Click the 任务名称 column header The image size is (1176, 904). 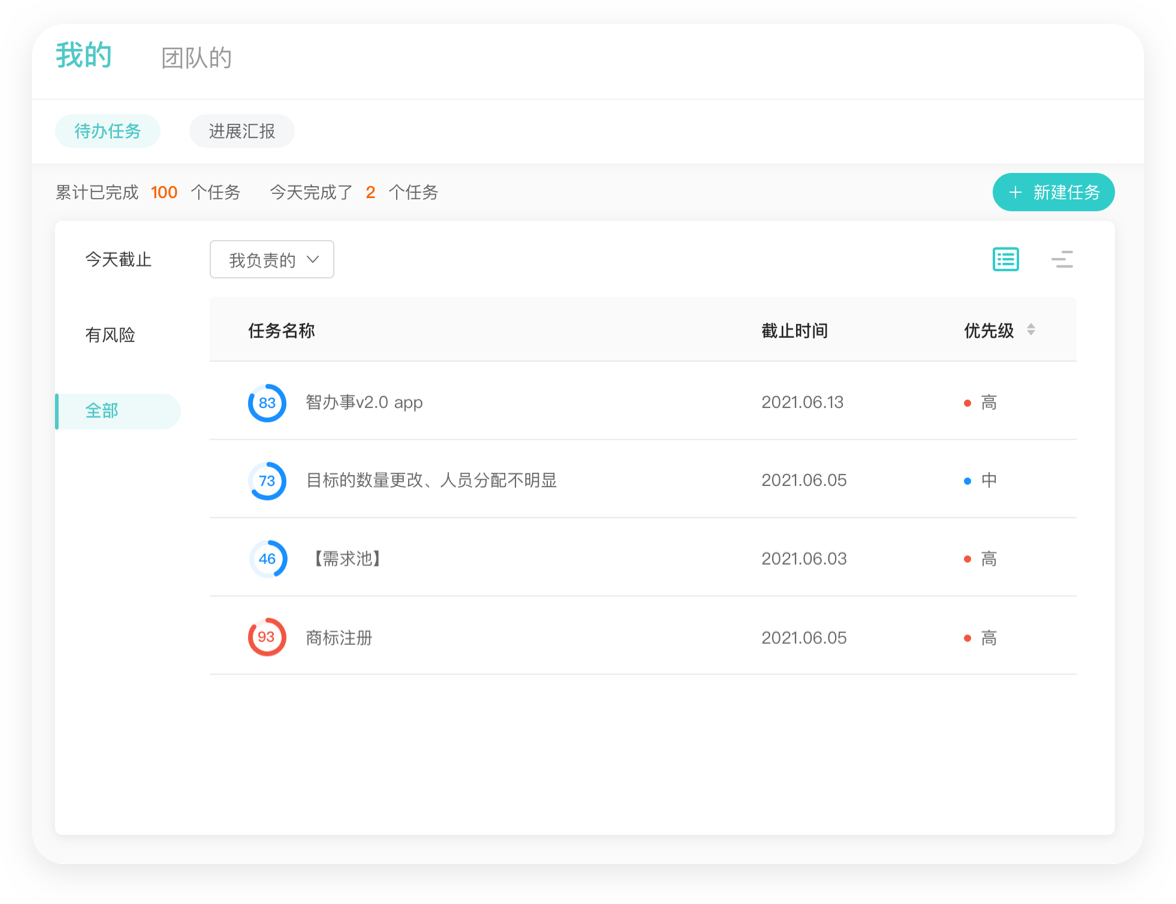[281, 331]
